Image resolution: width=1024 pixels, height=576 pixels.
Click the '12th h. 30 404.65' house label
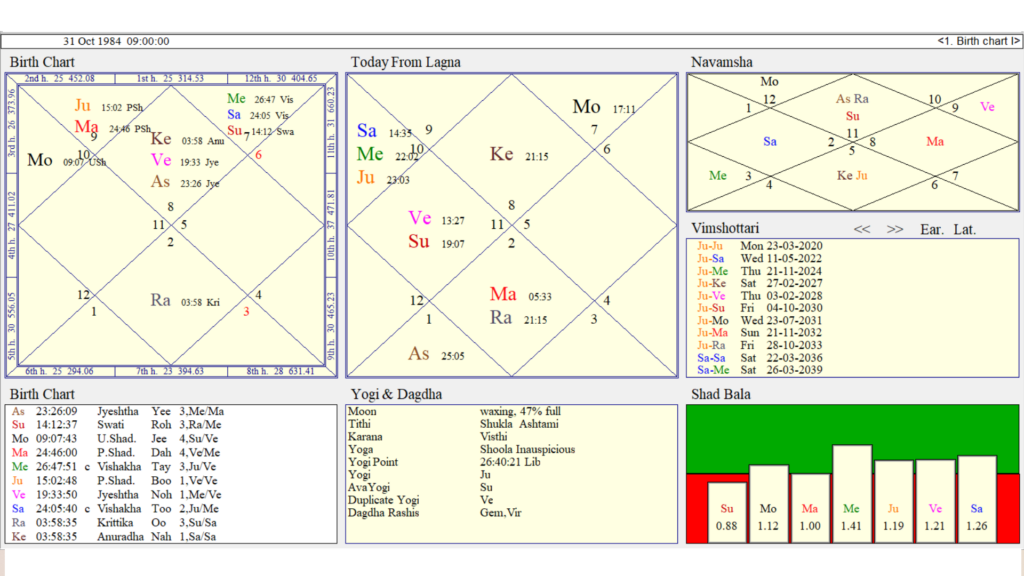[281, 78]
